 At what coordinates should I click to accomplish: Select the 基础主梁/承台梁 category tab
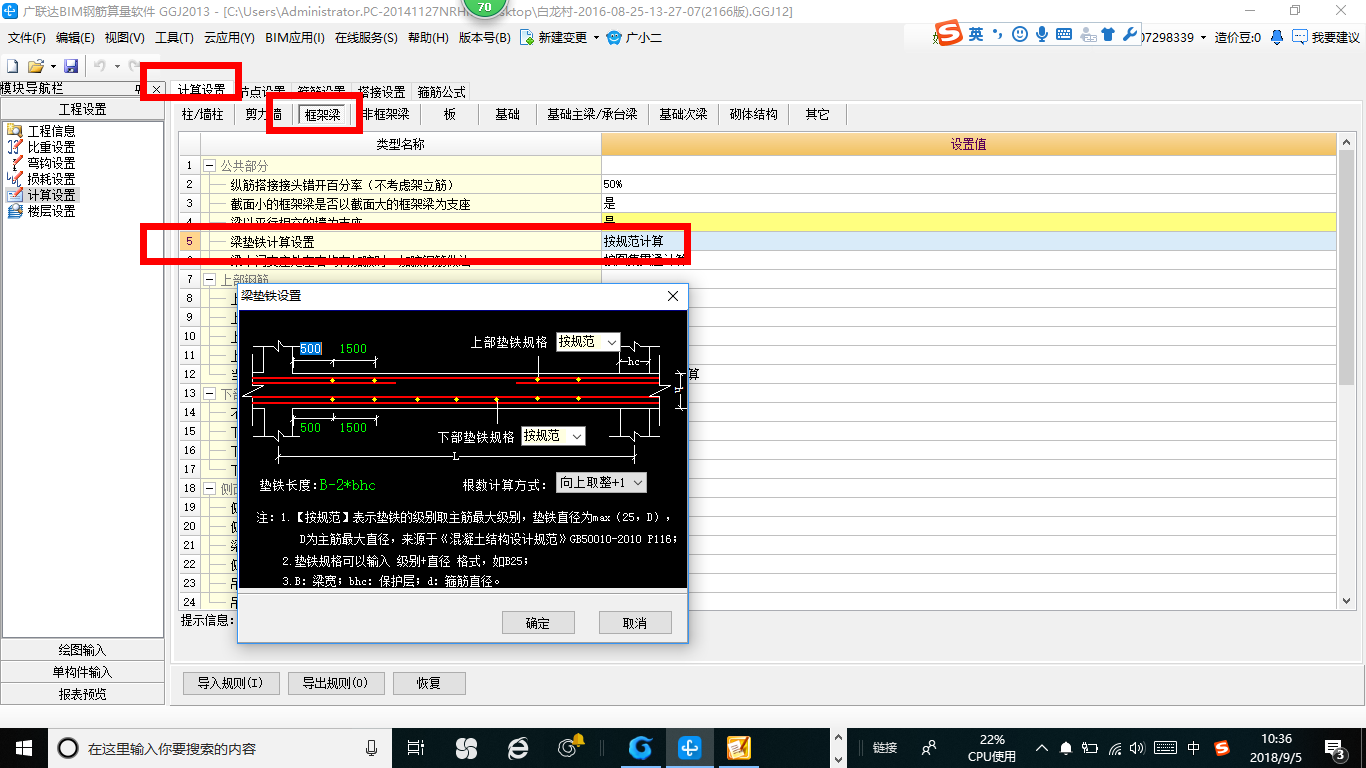592,115
